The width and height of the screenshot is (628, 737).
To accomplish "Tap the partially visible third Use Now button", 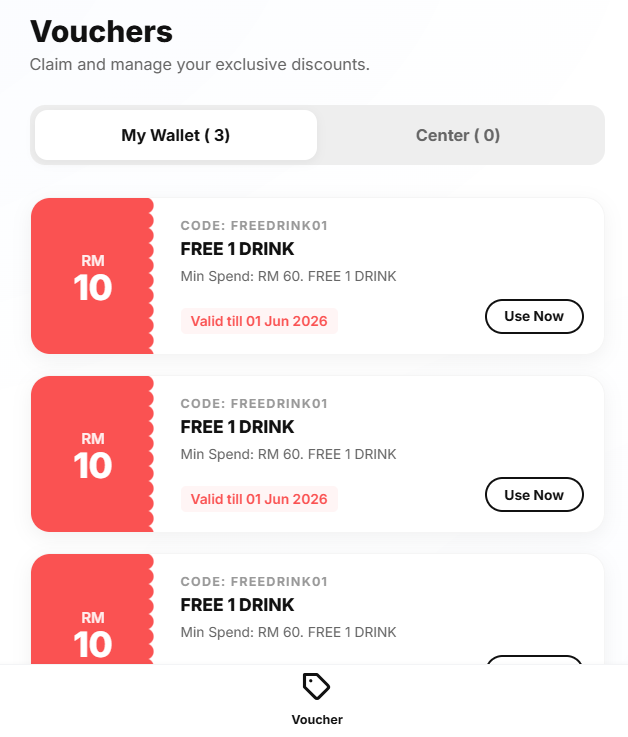I will tap(534, 660).
